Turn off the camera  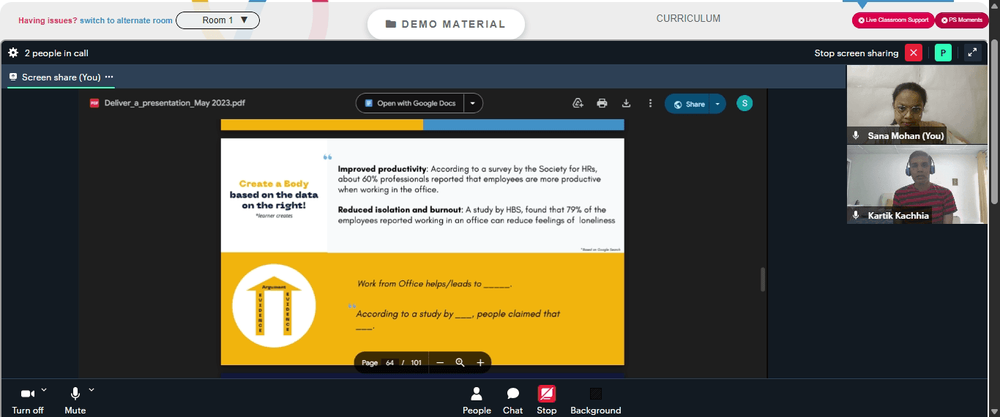28,400
